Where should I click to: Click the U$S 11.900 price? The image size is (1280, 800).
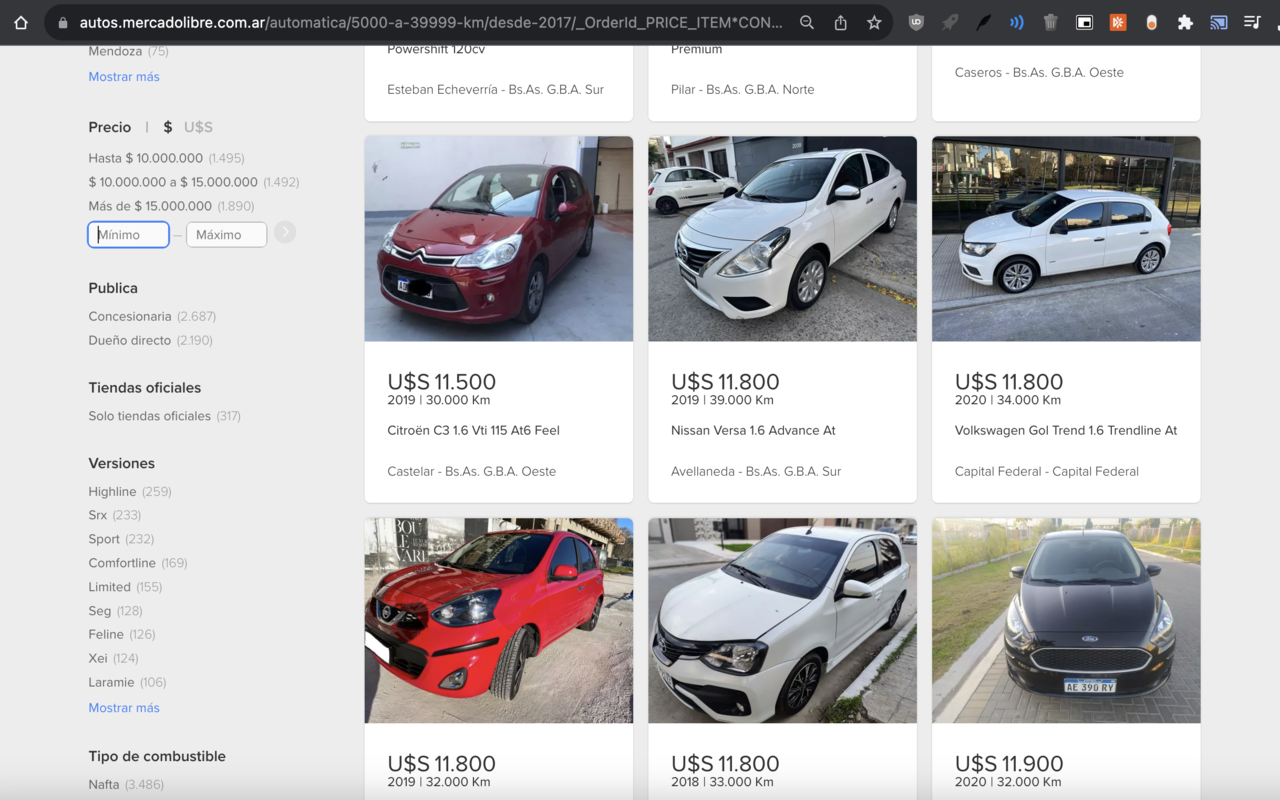pyautogui.click(x=1009, y=763)
